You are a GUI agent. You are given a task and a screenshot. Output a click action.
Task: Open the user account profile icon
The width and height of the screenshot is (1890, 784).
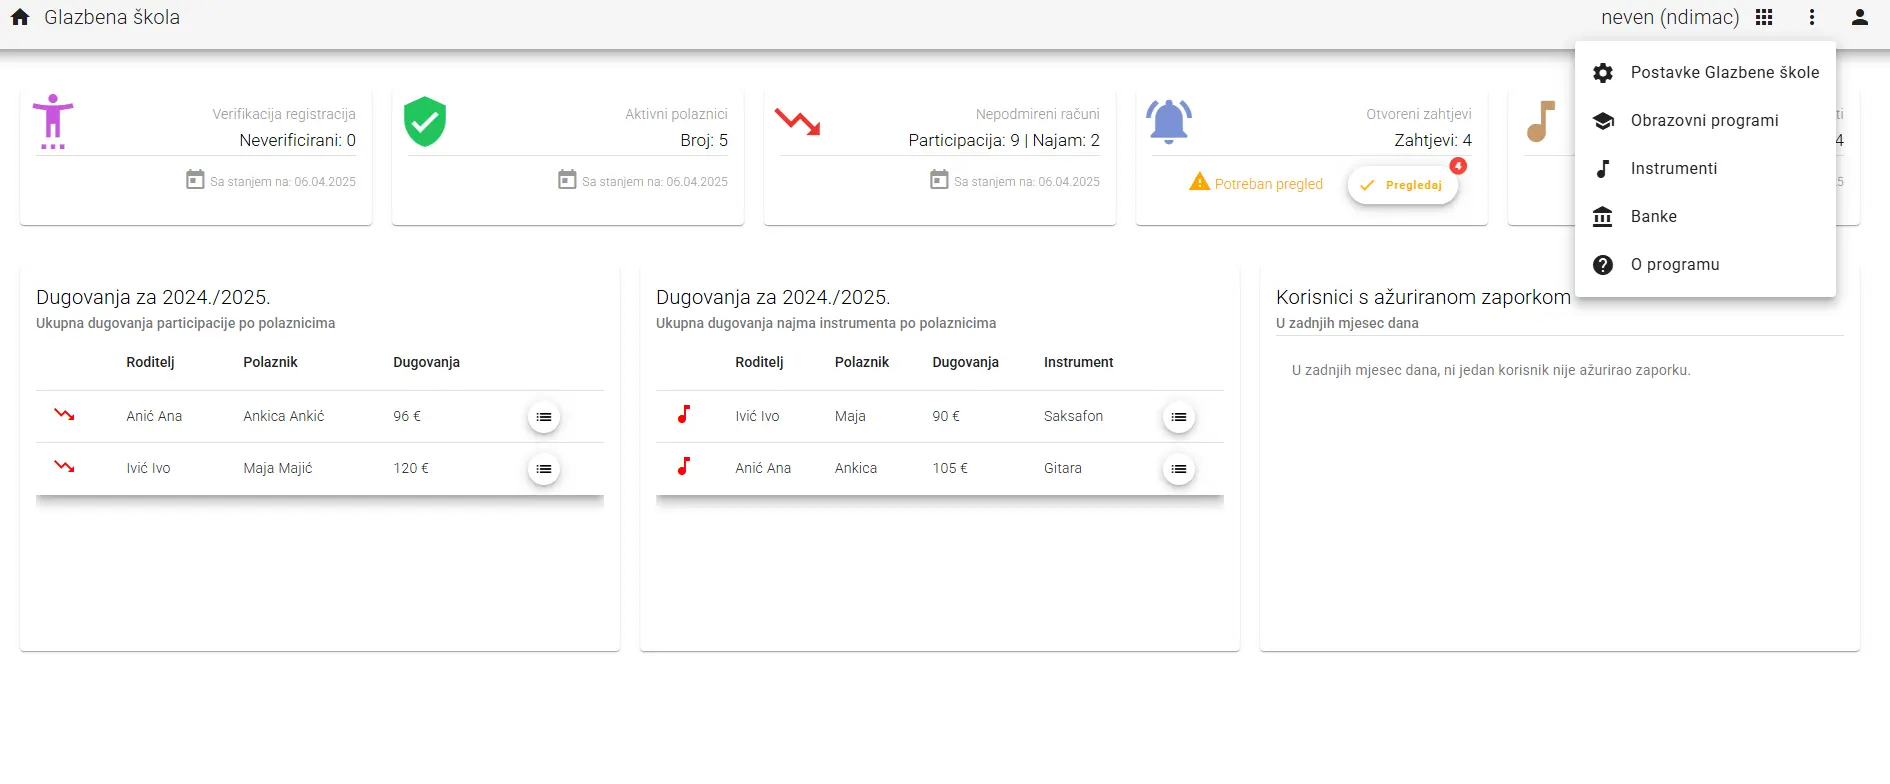(x=1859, y=17)
